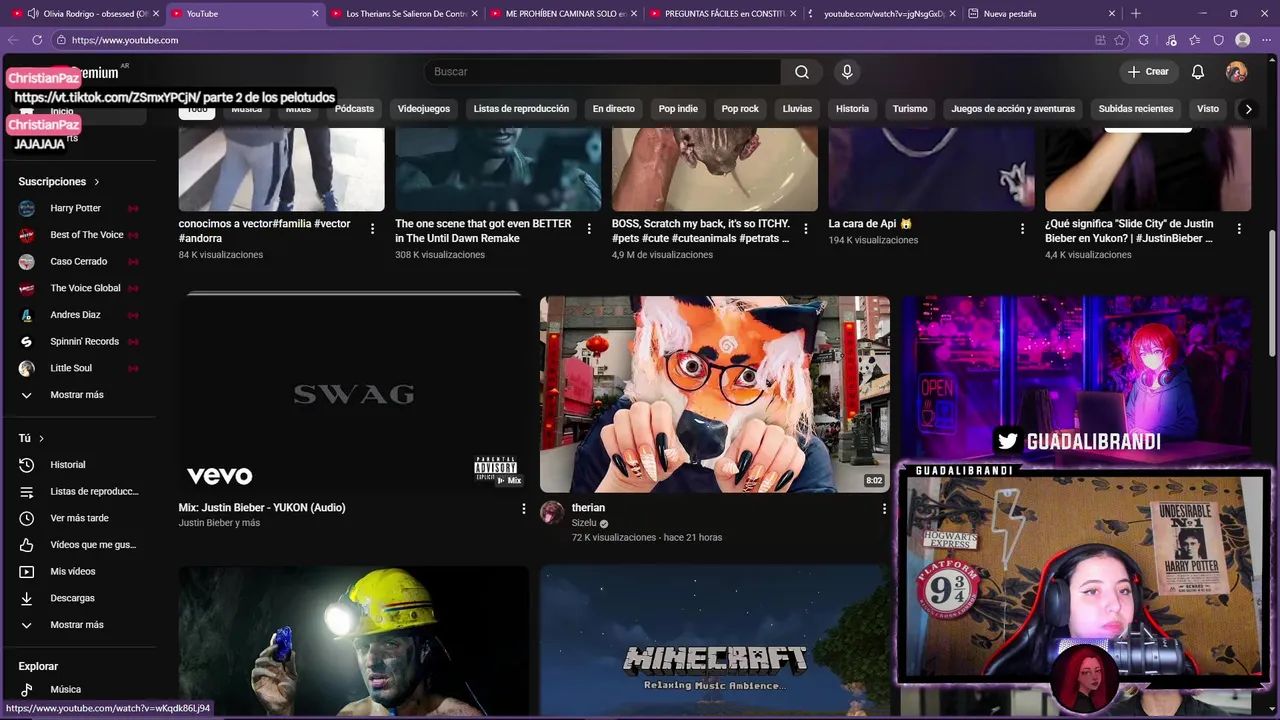1280x720 pixels.
Task: Select Juegos de acción y aventuras chip
Action: click(1013, 109)
